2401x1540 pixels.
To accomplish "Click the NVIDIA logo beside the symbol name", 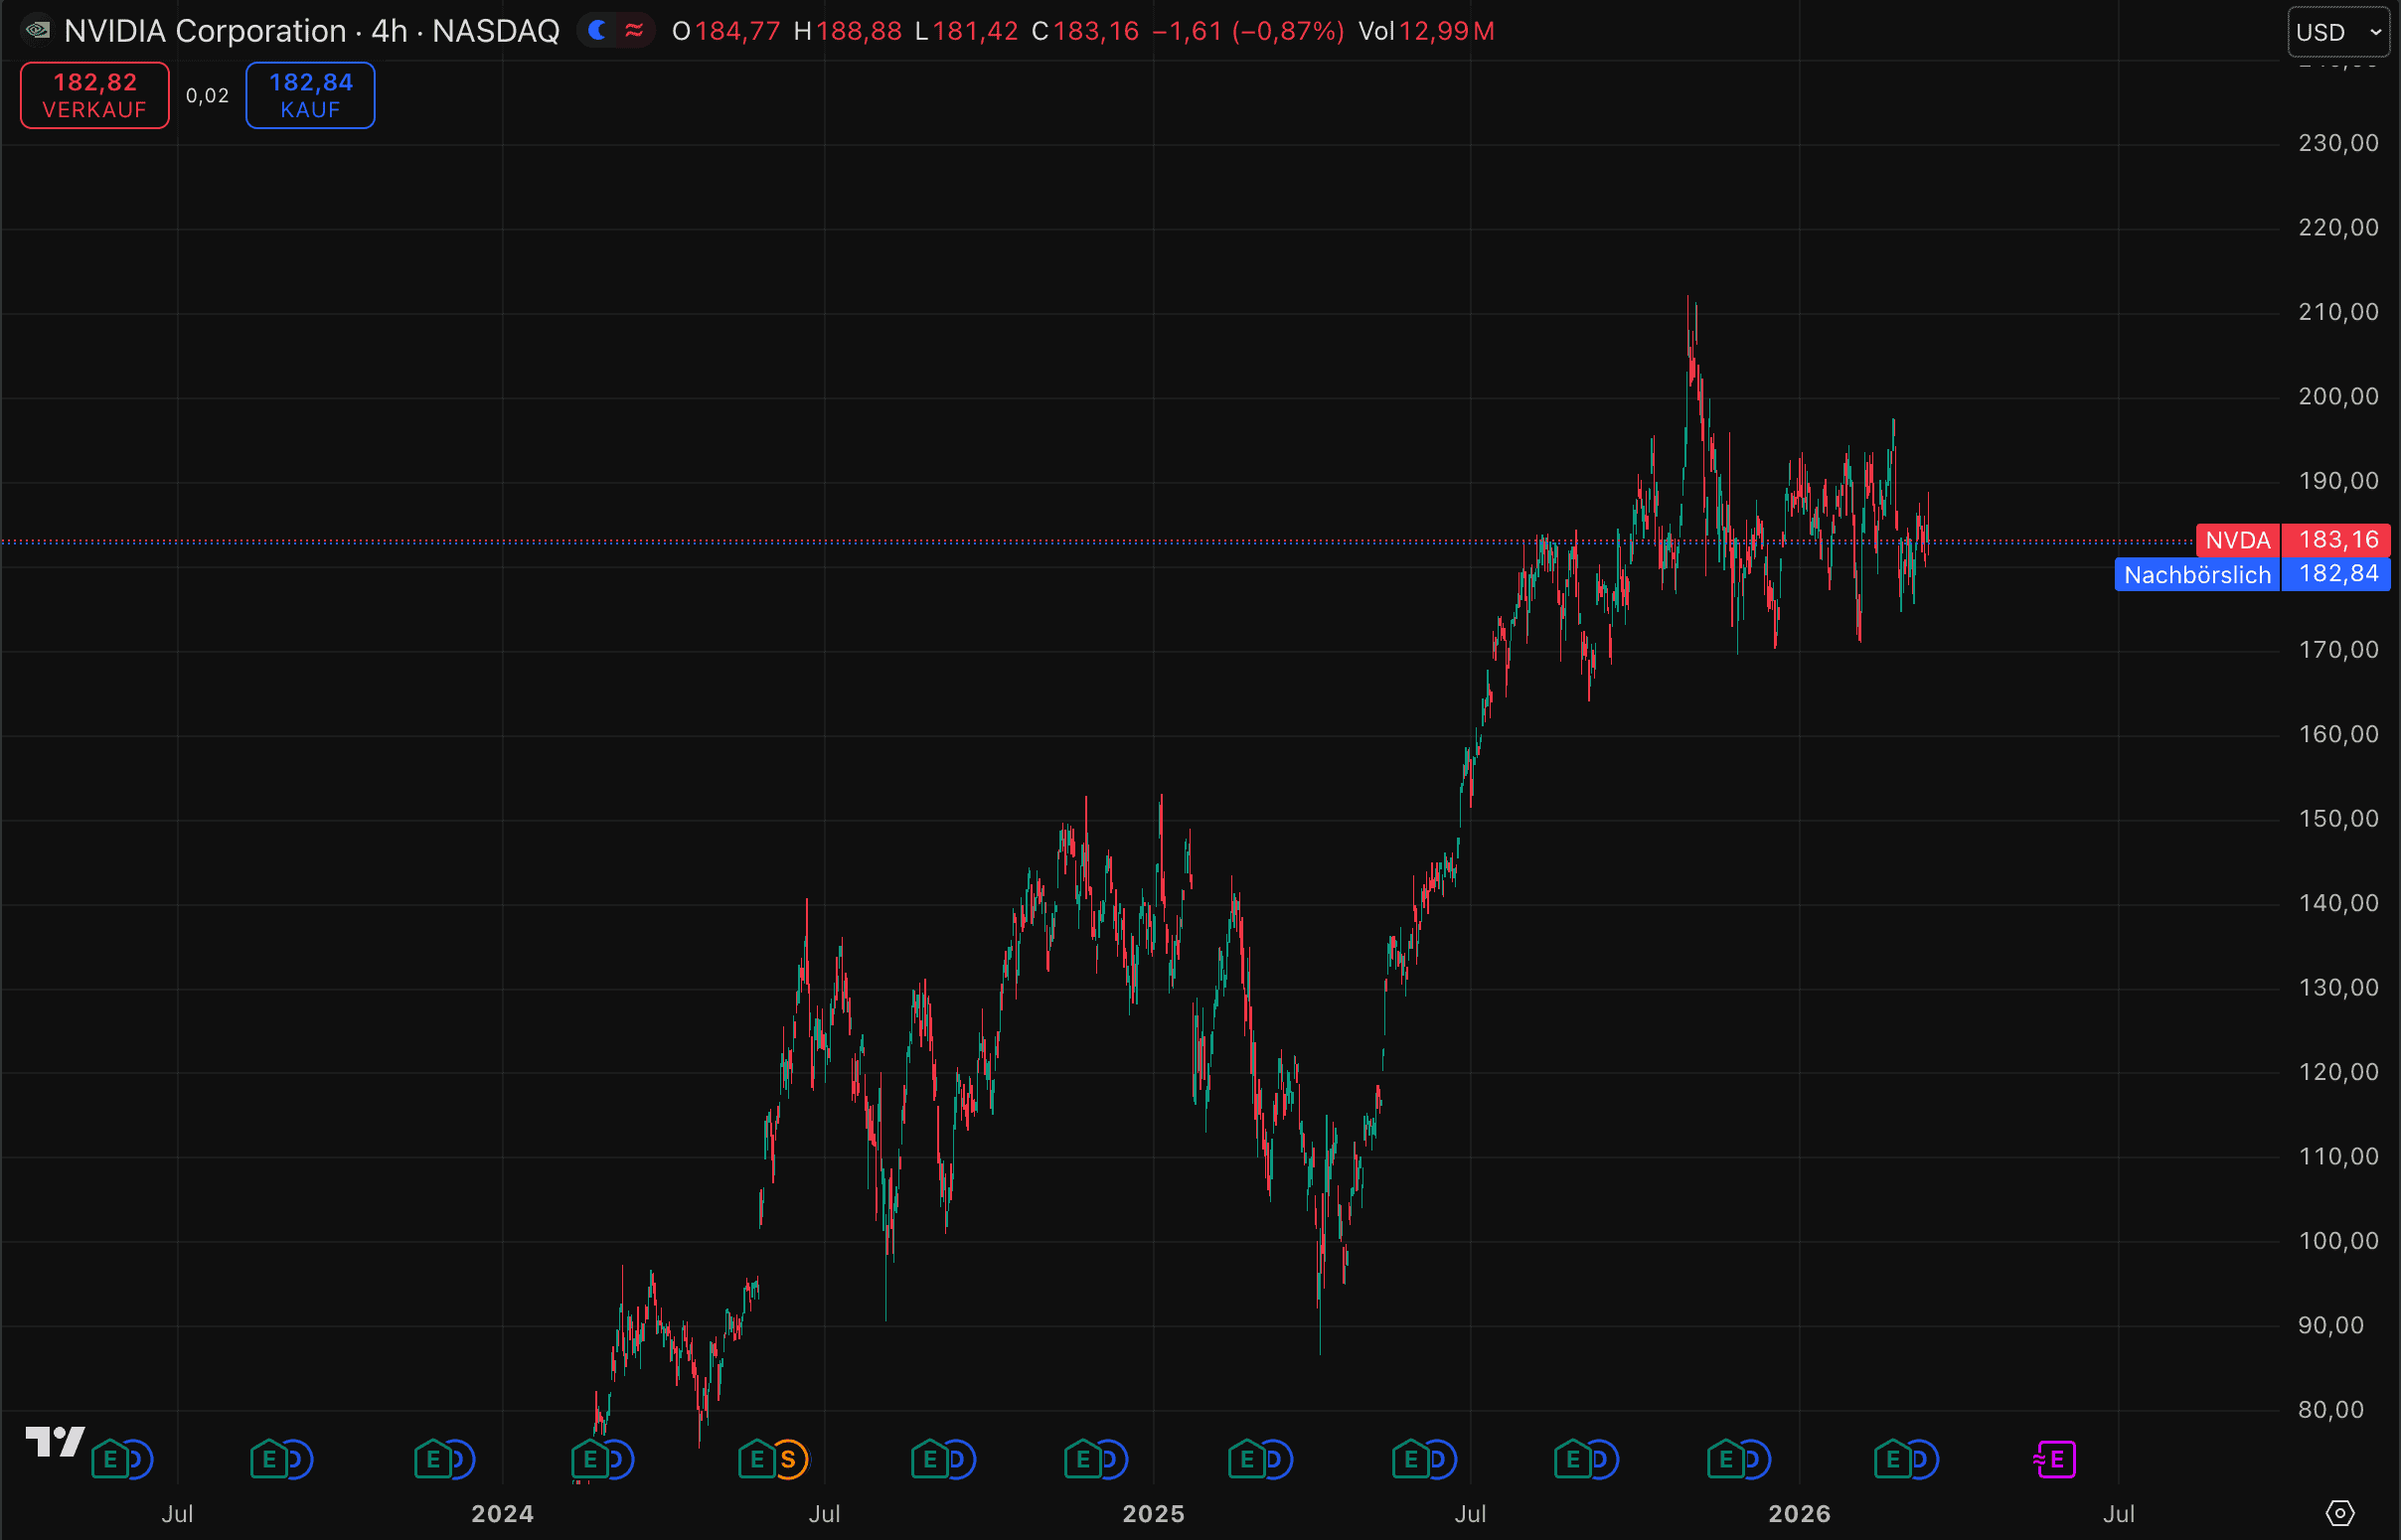I will [x=38, y=31].
